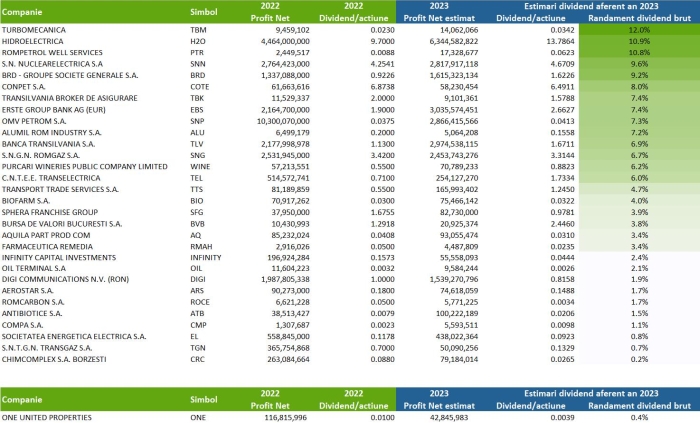Click the lower table Companie header

pos(22,400)
